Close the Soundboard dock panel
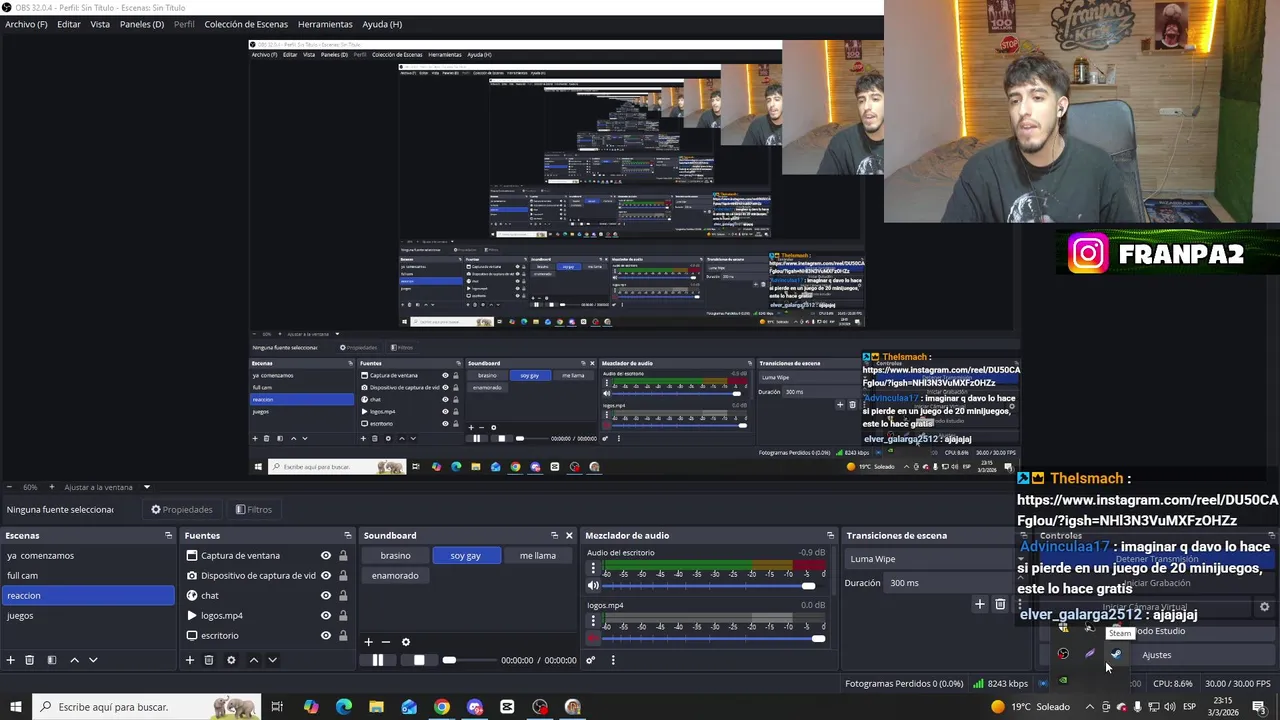This screenshot has height=720, width=1280. click(x=570, y=536)
